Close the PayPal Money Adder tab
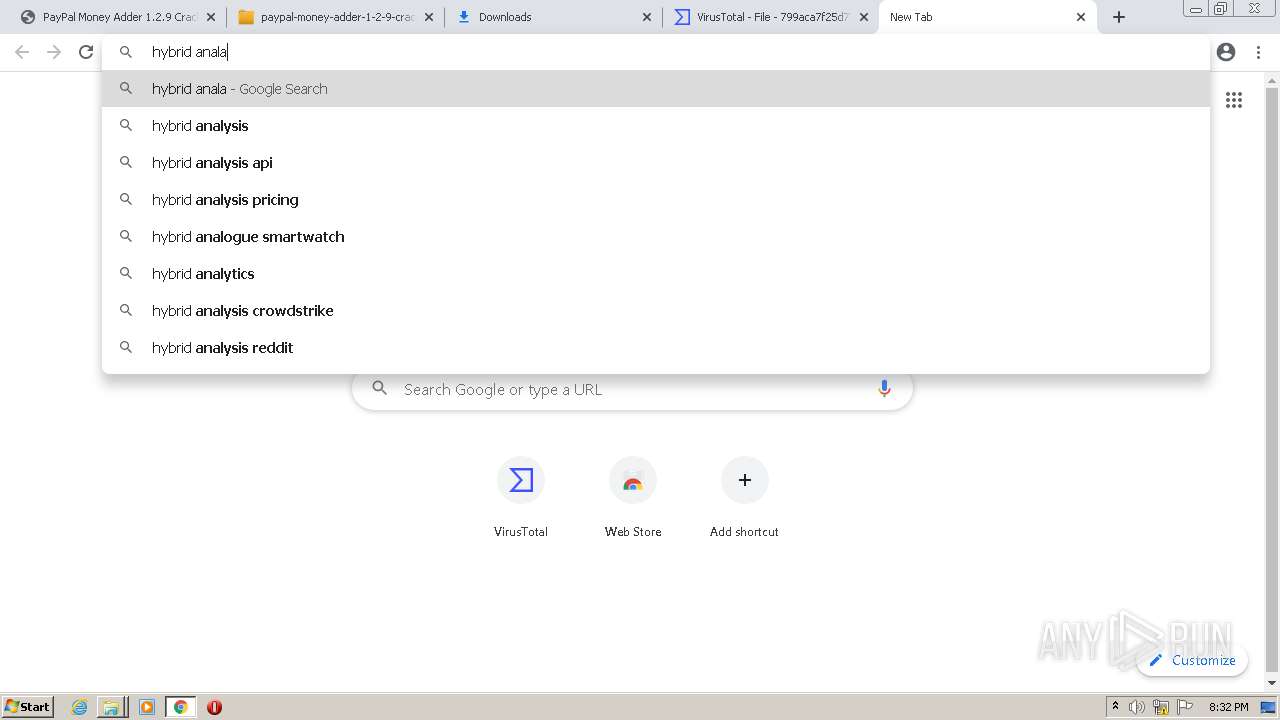Screen dimensions: 1280x720 pyautogui.click(x=211, y=17)
